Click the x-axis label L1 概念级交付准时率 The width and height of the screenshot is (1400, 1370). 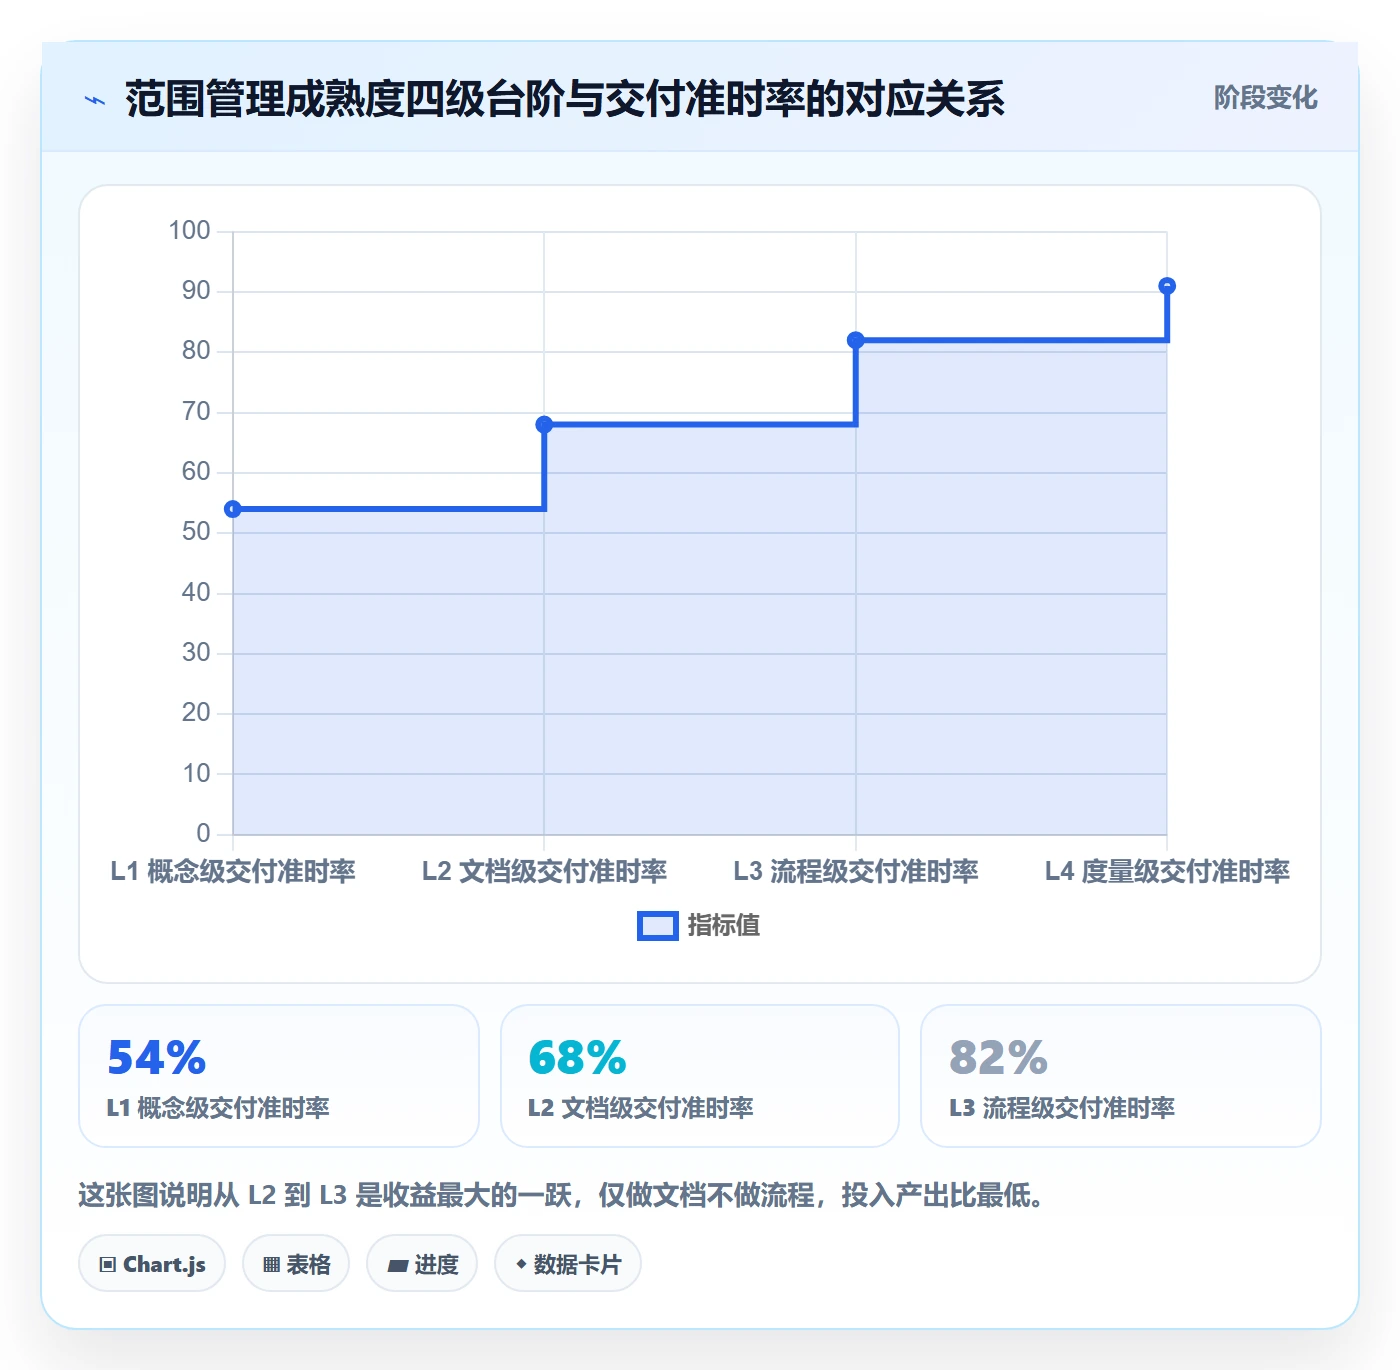click(233, 871)
